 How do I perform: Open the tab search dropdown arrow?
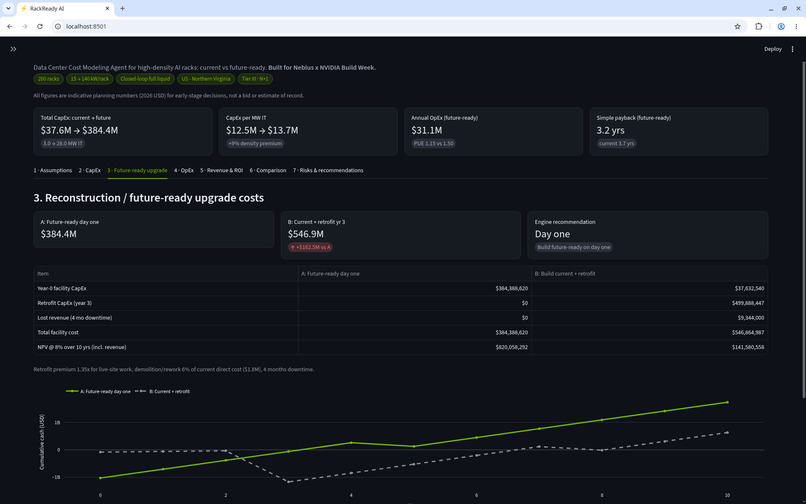click(x=8, y=9)
